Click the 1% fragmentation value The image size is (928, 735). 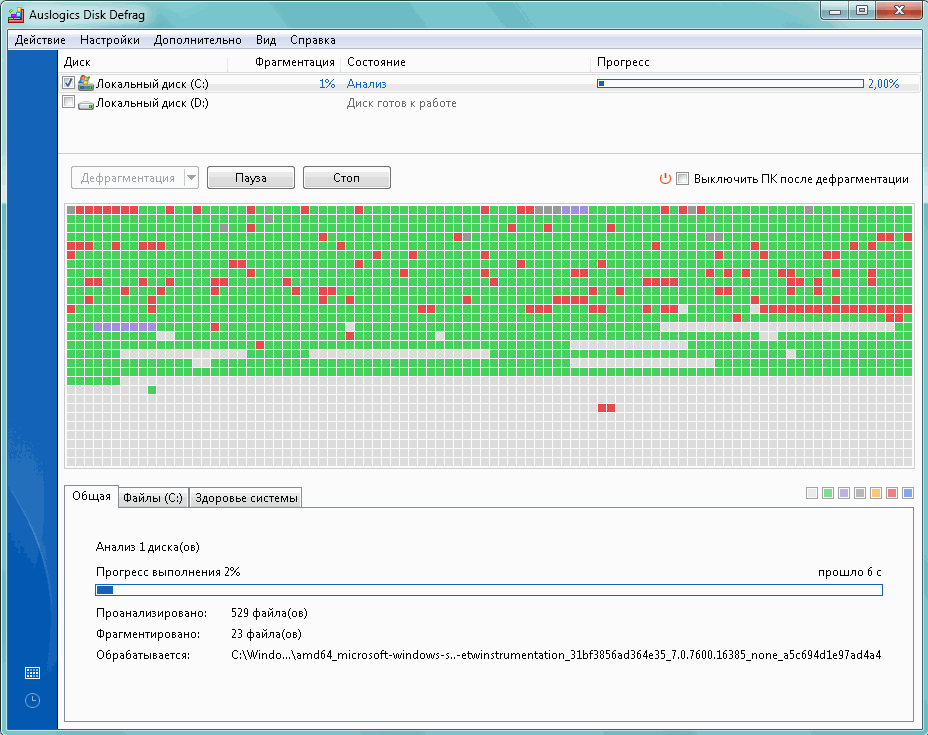pyautogui.click(x=327, y=83)
